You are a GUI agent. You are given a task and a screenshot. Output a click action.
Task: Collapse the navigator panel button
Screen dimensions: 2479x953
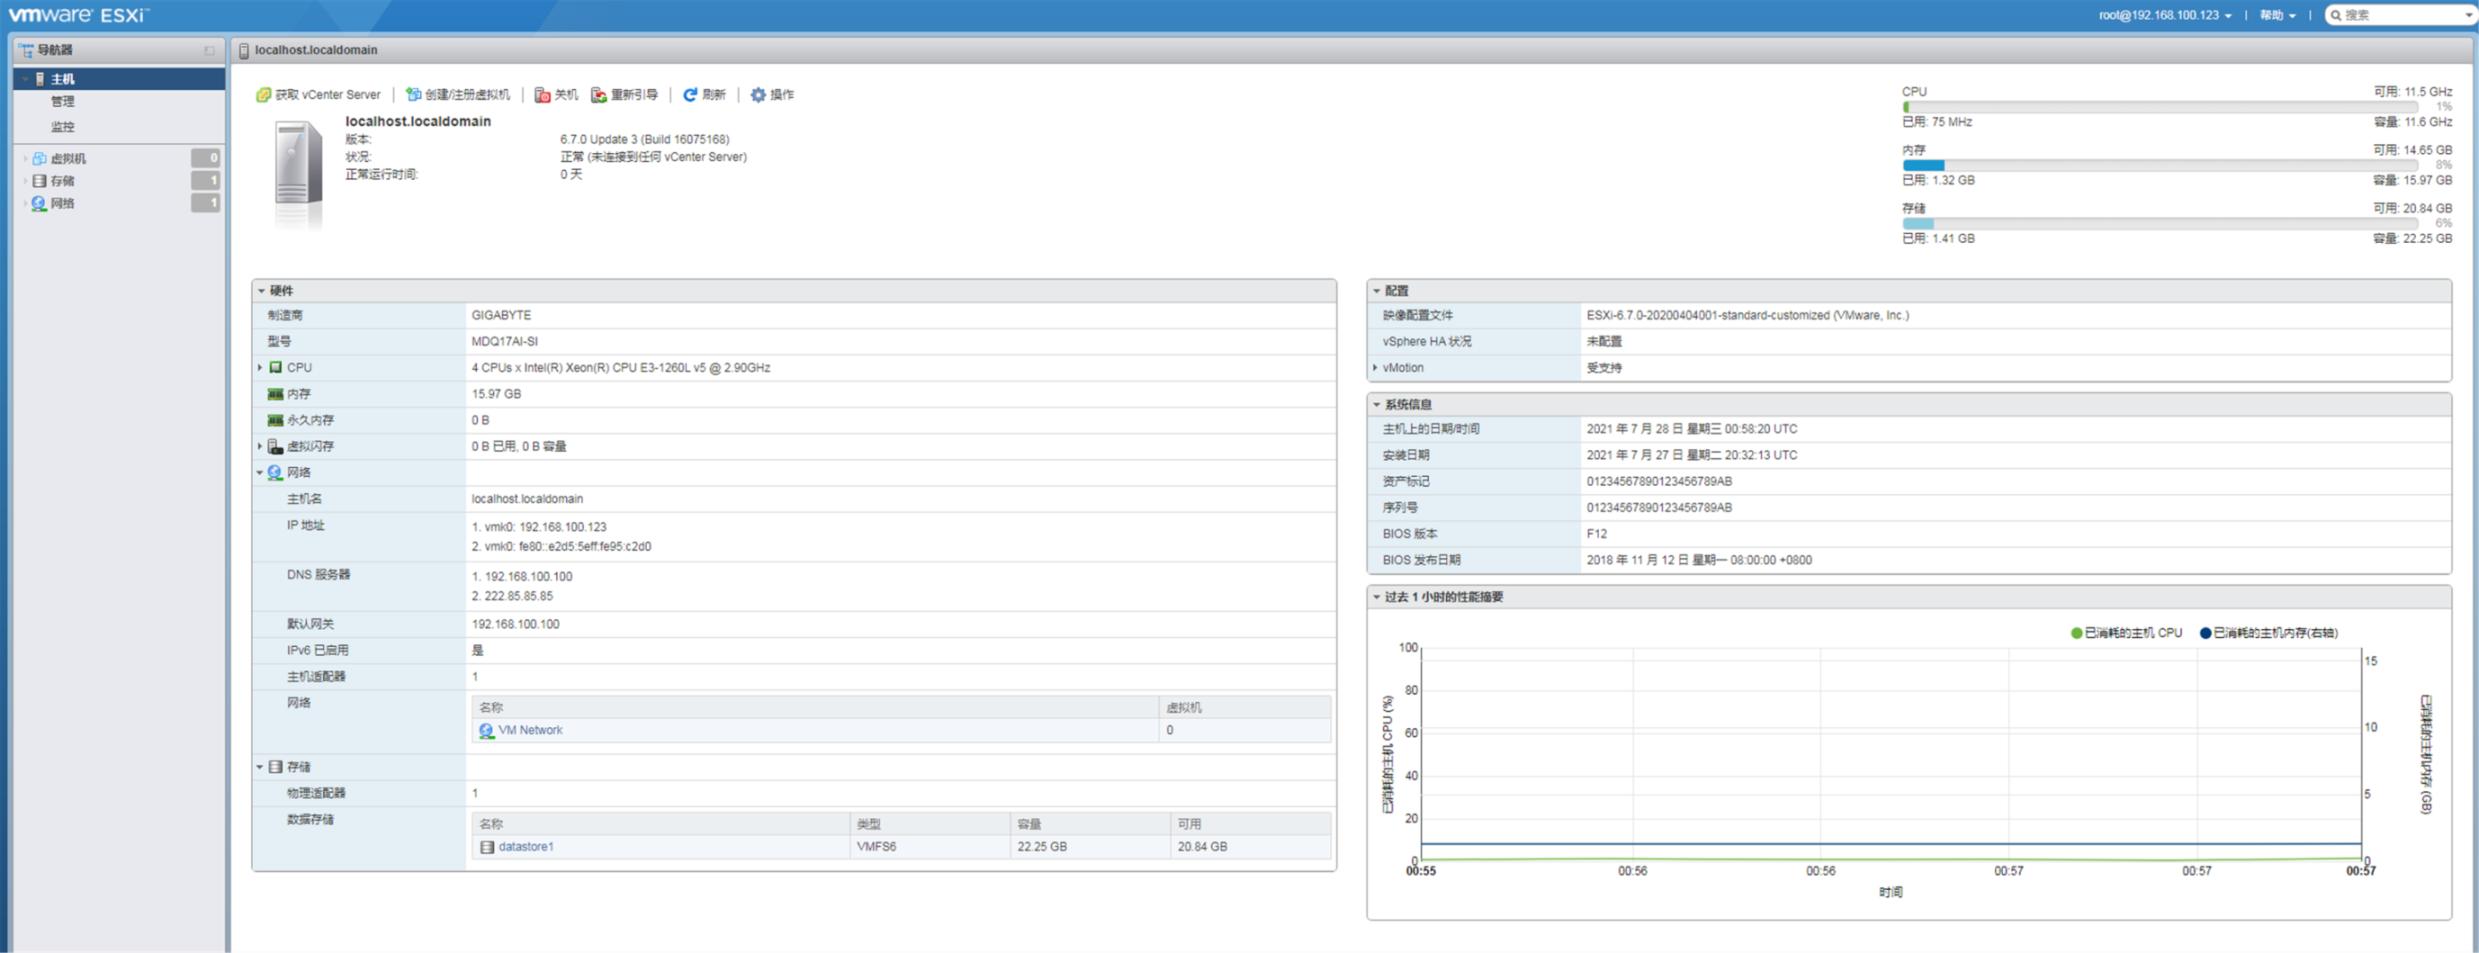coord(209,50)
